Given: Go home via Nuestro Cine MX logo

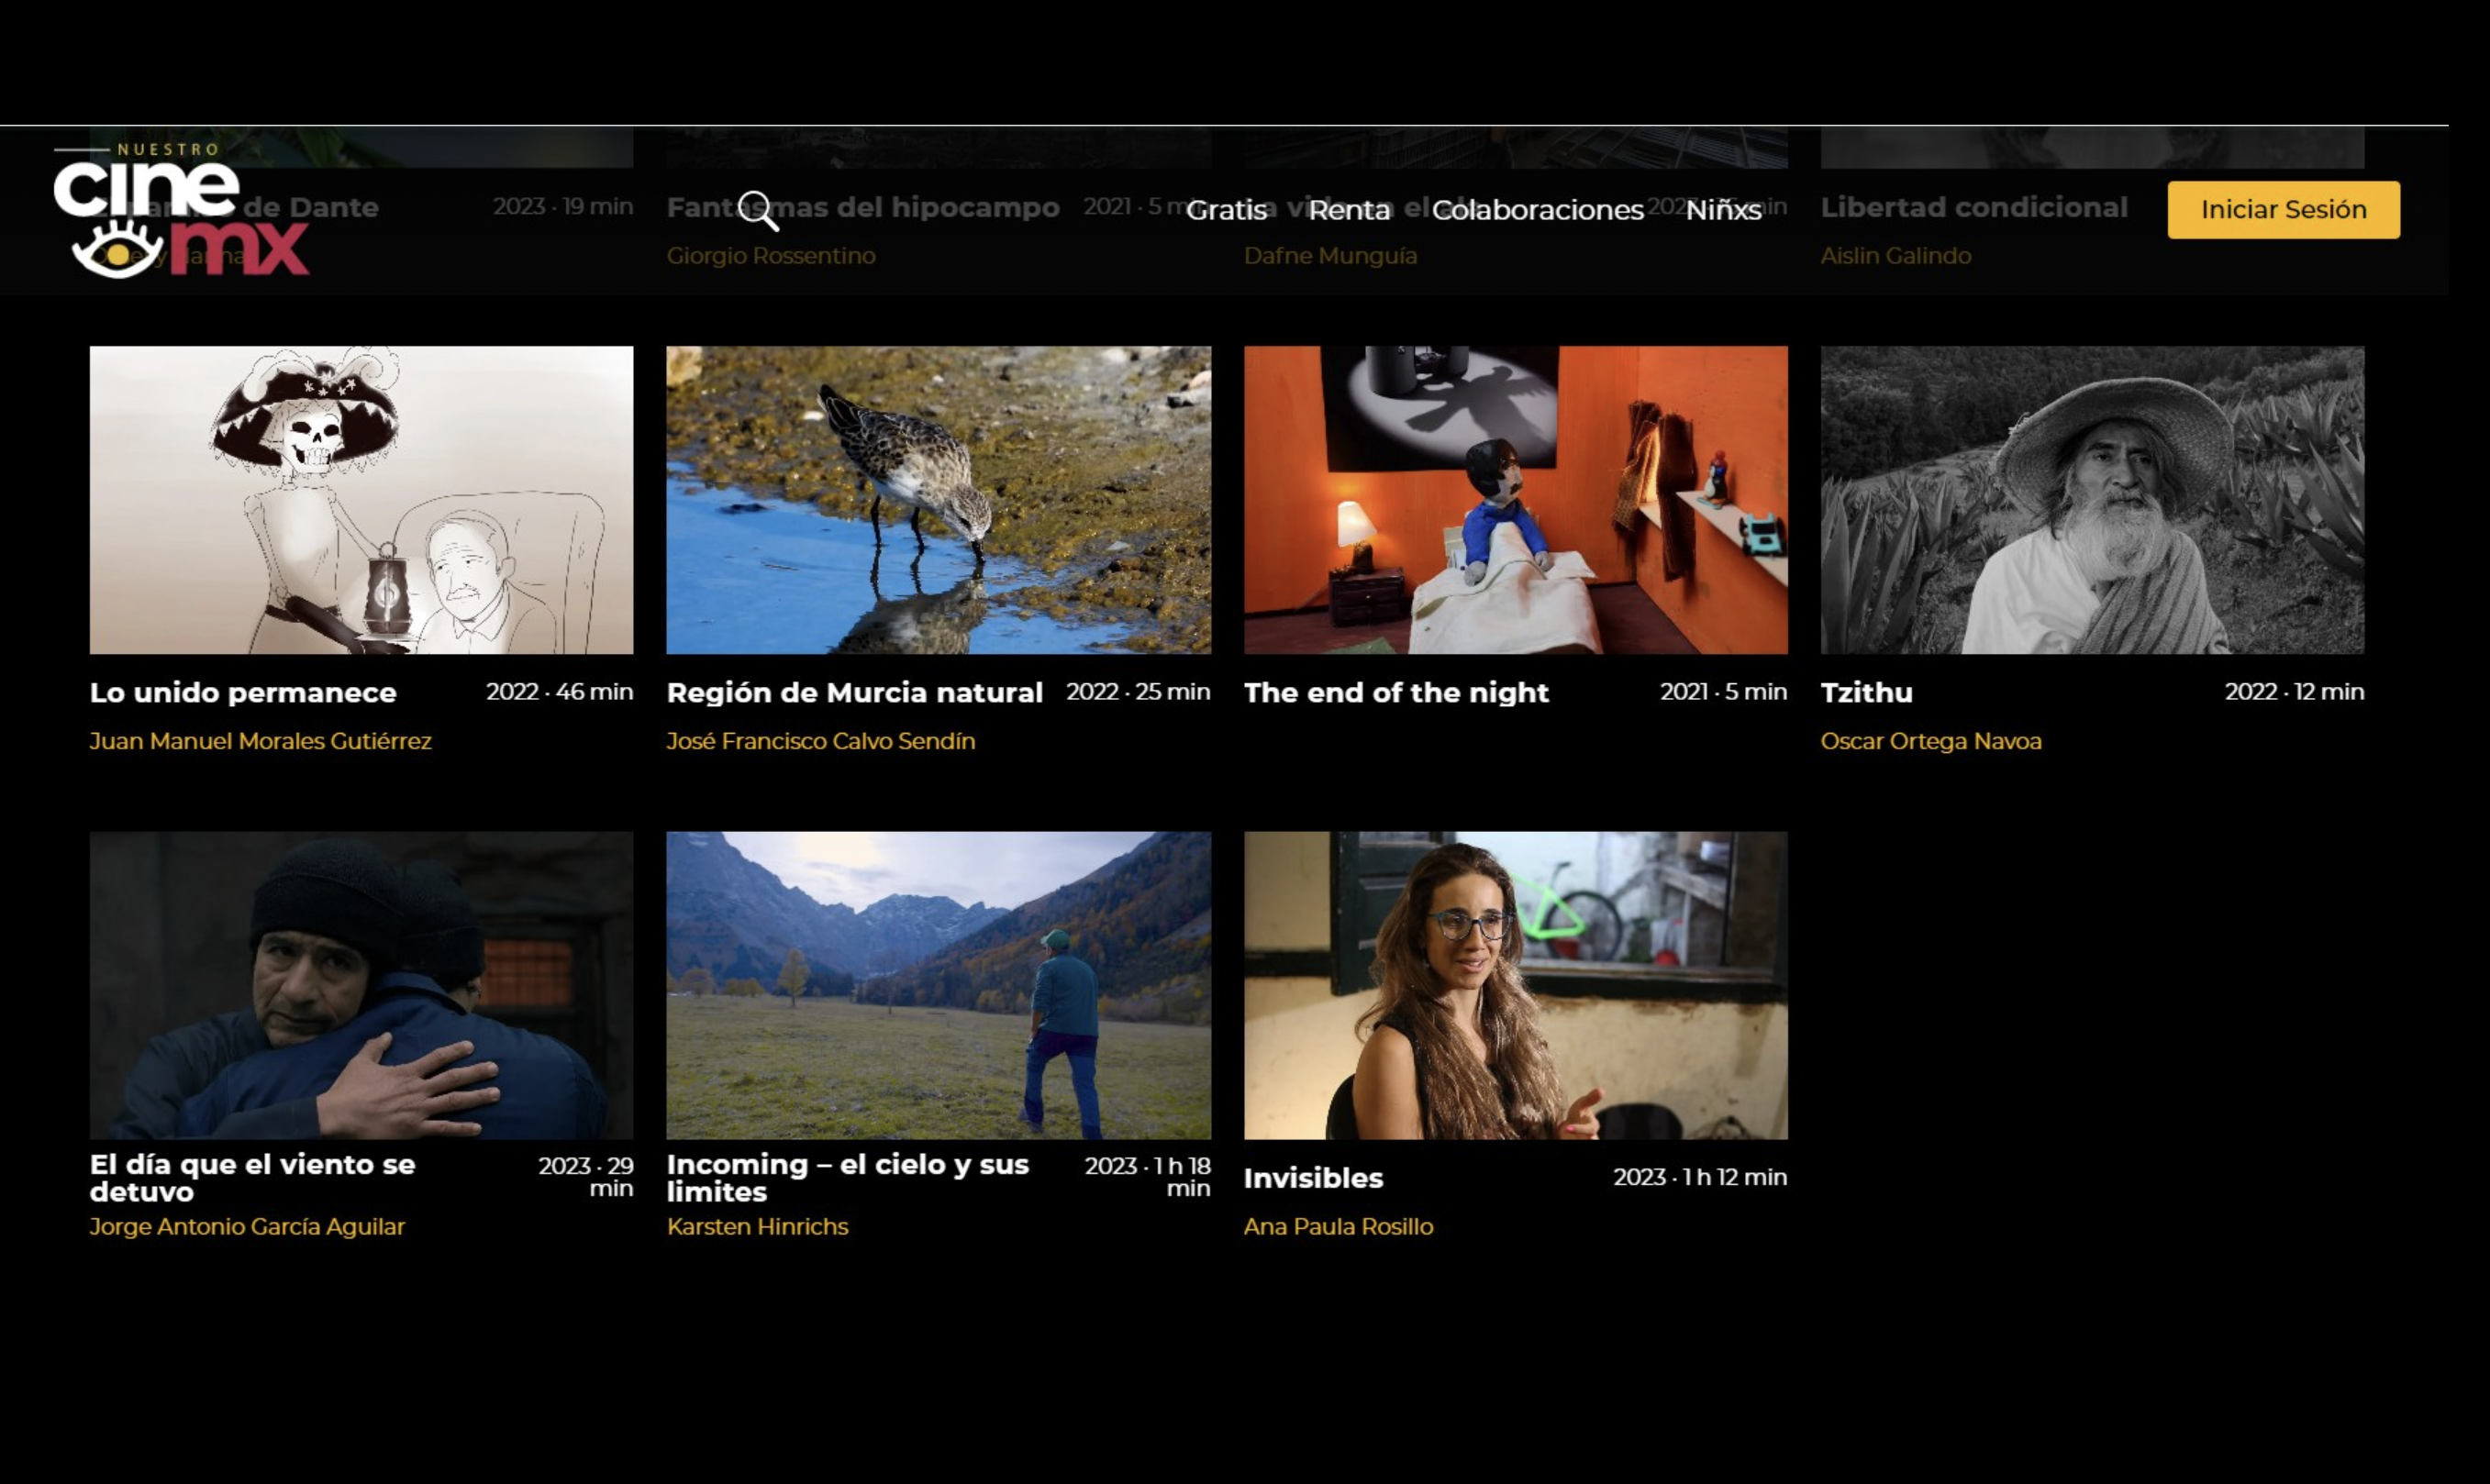Looking at the screenshot, I should tap(181, 210).
